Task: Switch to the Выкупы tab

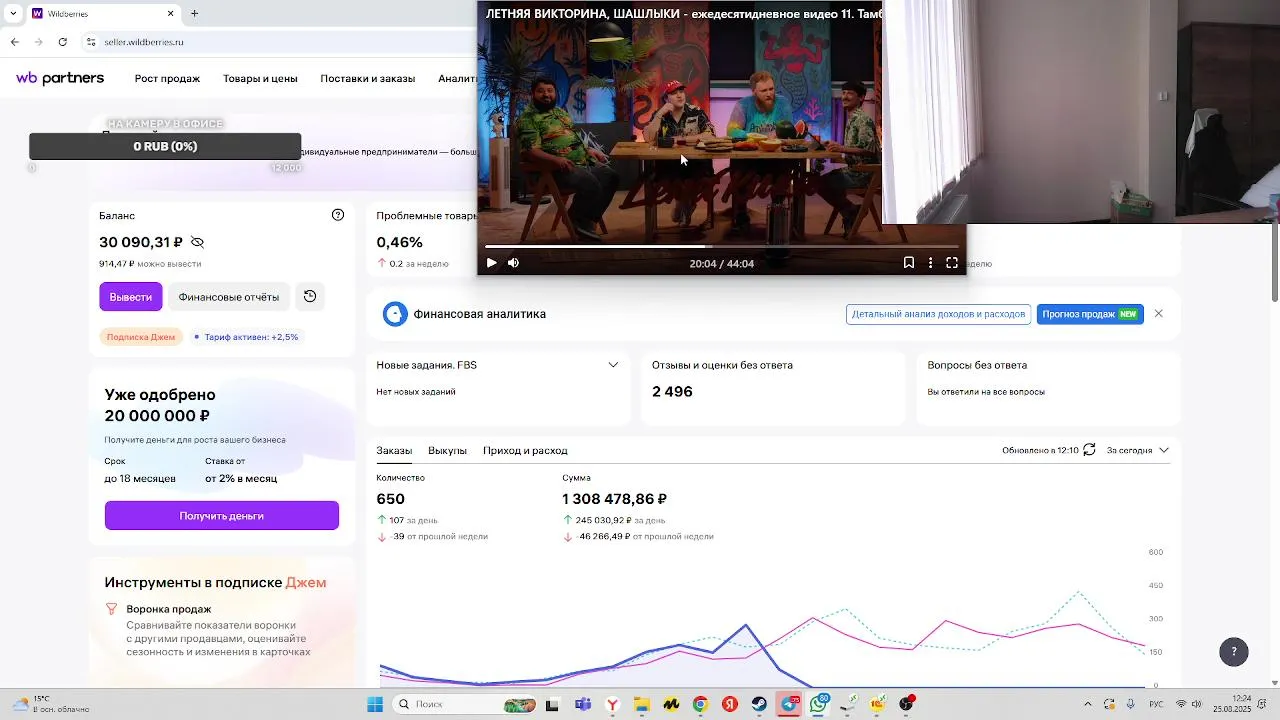Action: point(447,451)
